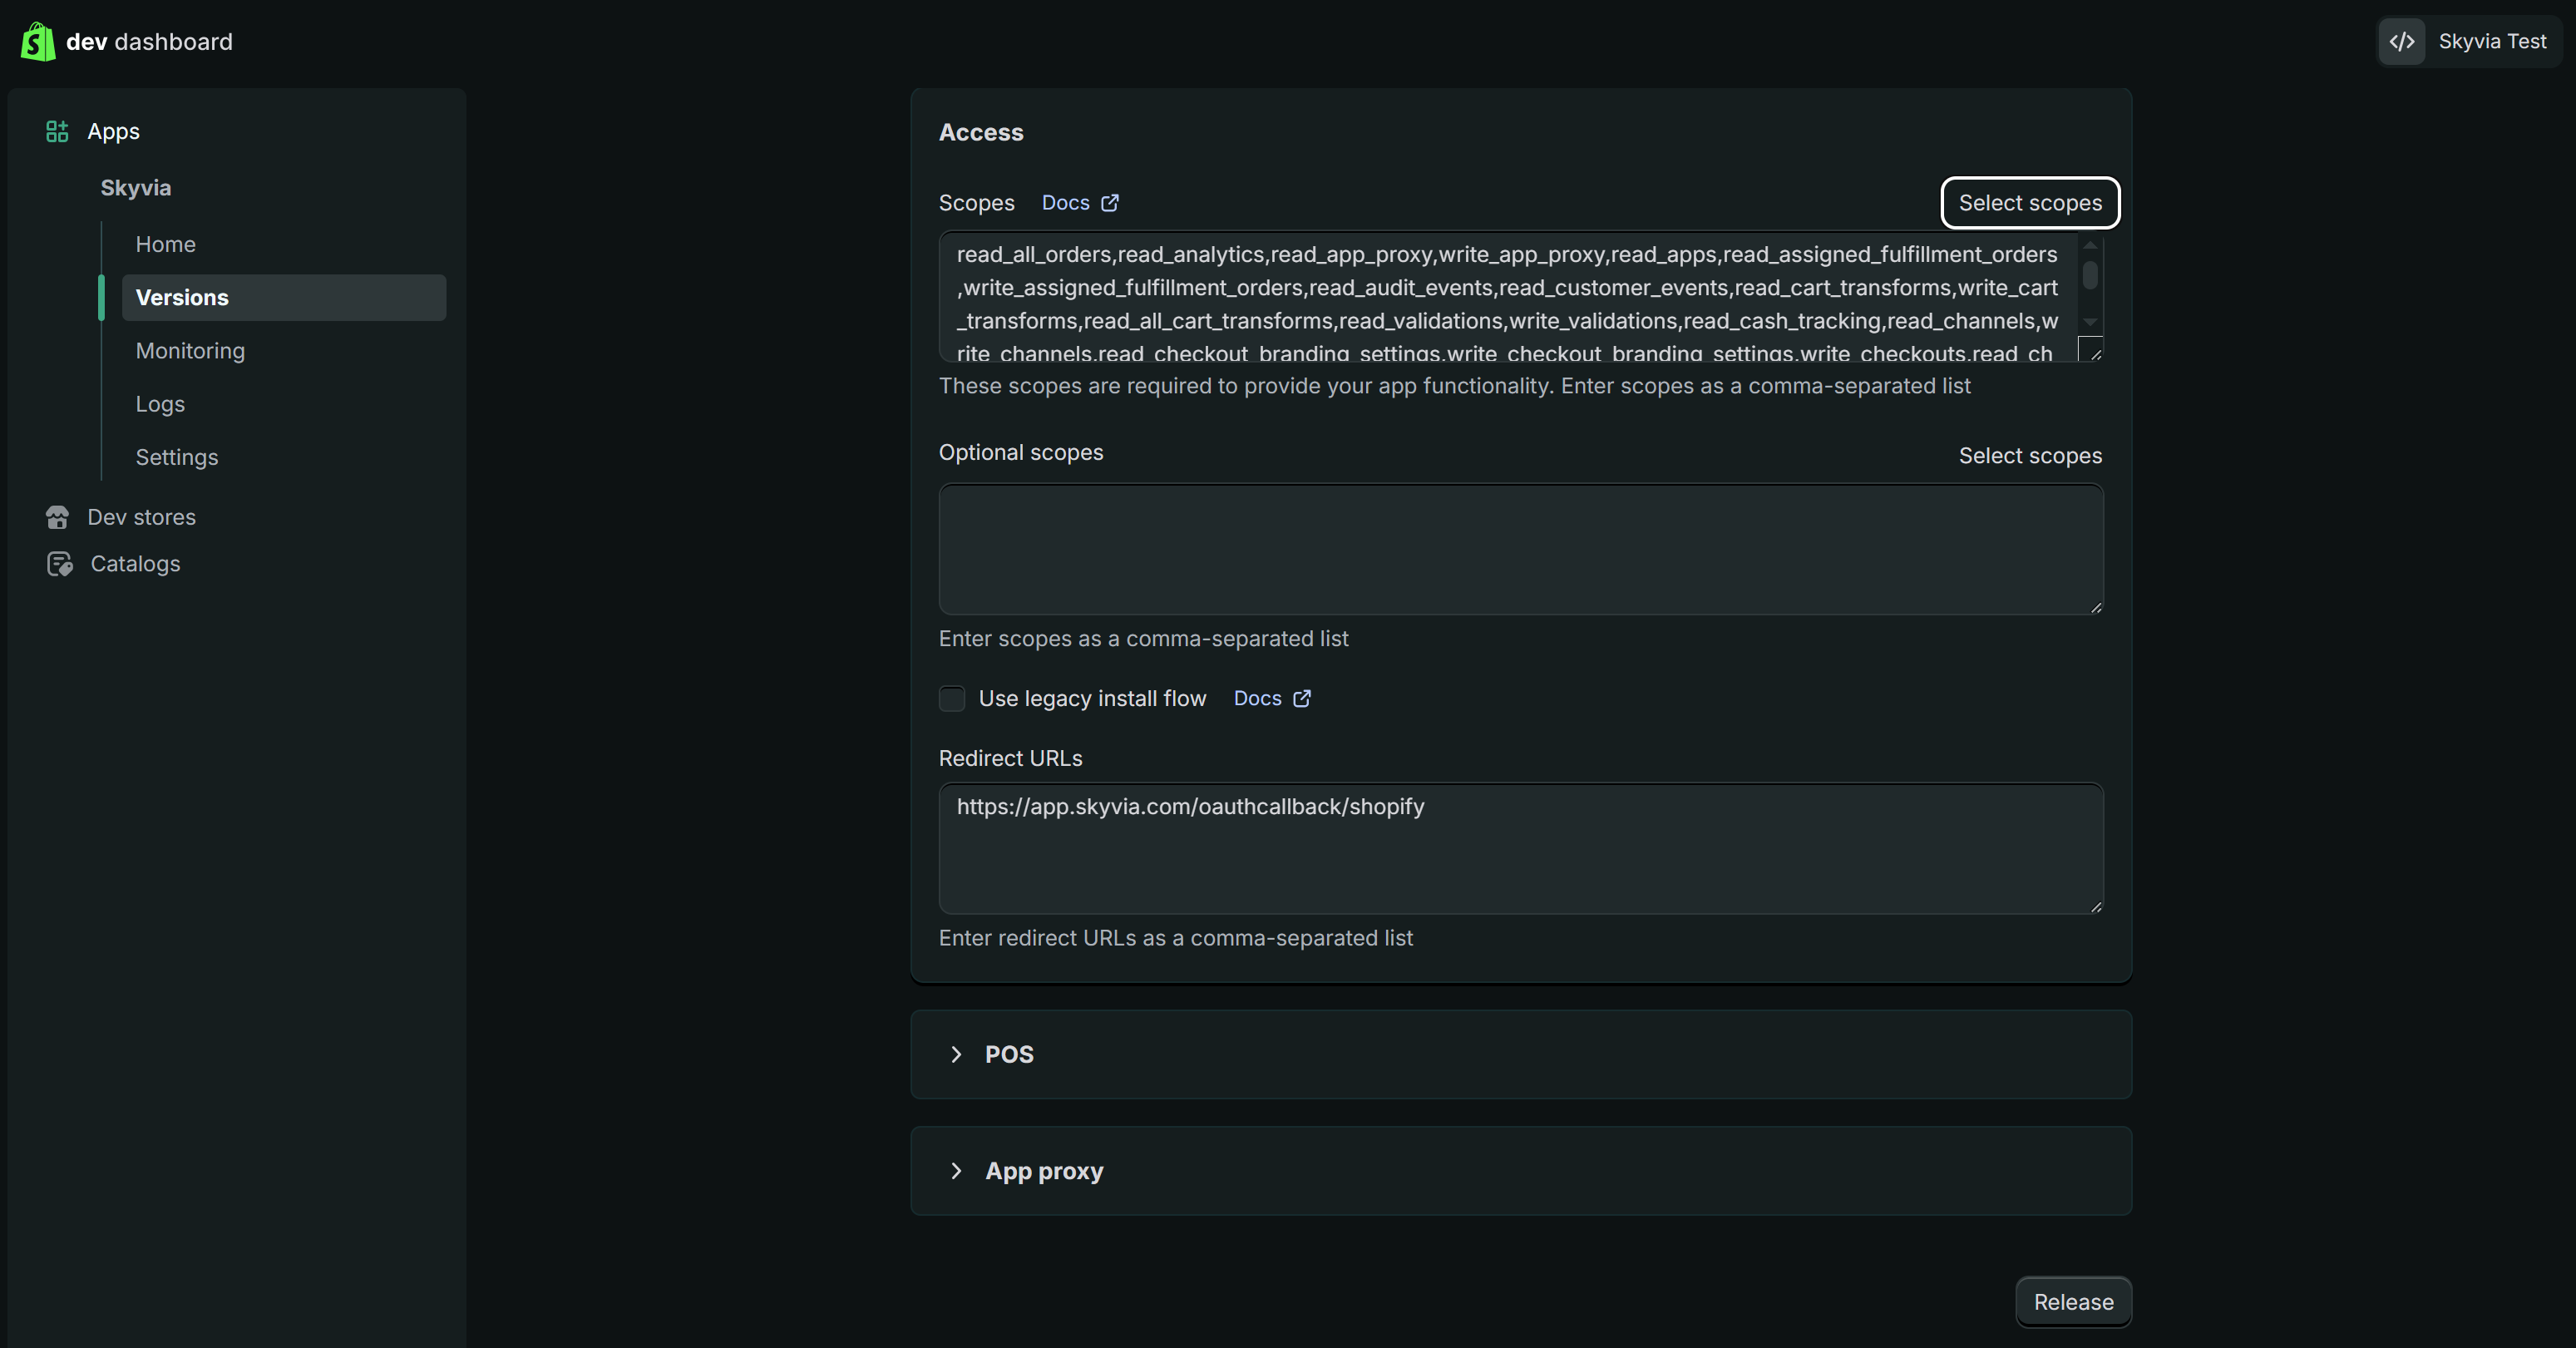Click Select scopes above the Scopes field

click(x=2030, y=203)
